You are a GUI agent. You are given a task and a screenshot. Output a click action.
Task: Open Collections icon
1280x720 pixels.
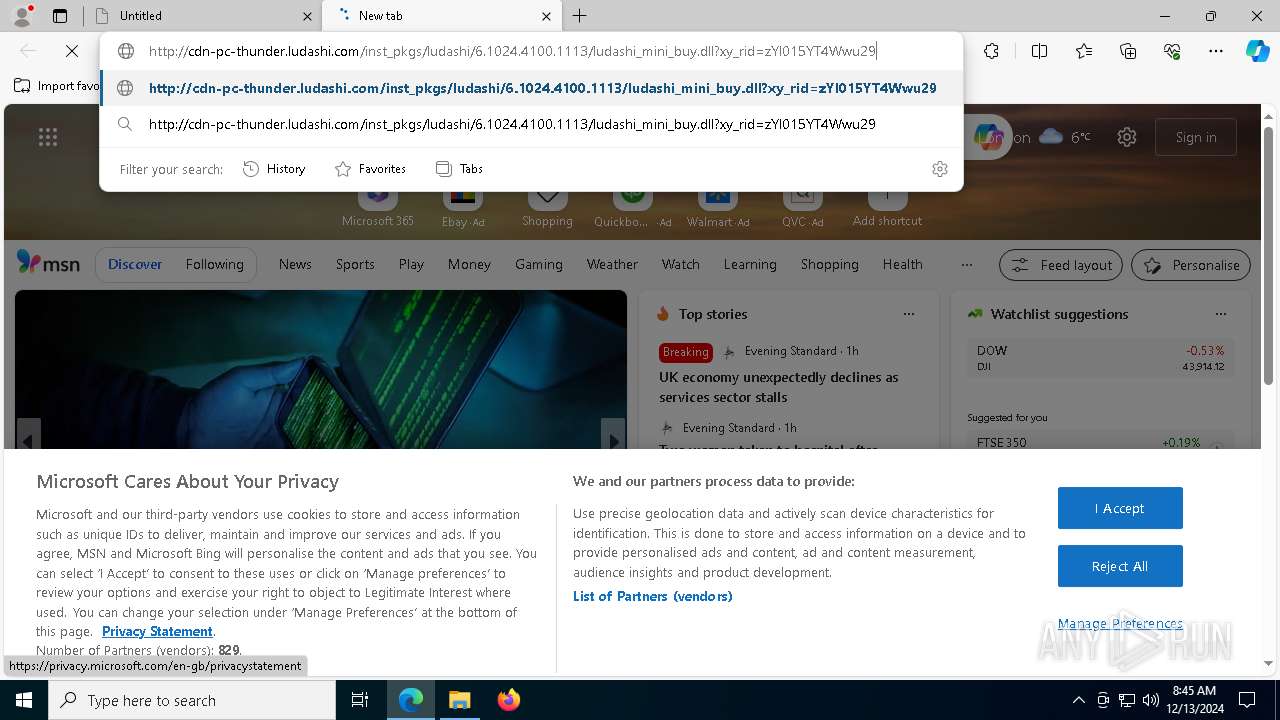[1128, 51]
